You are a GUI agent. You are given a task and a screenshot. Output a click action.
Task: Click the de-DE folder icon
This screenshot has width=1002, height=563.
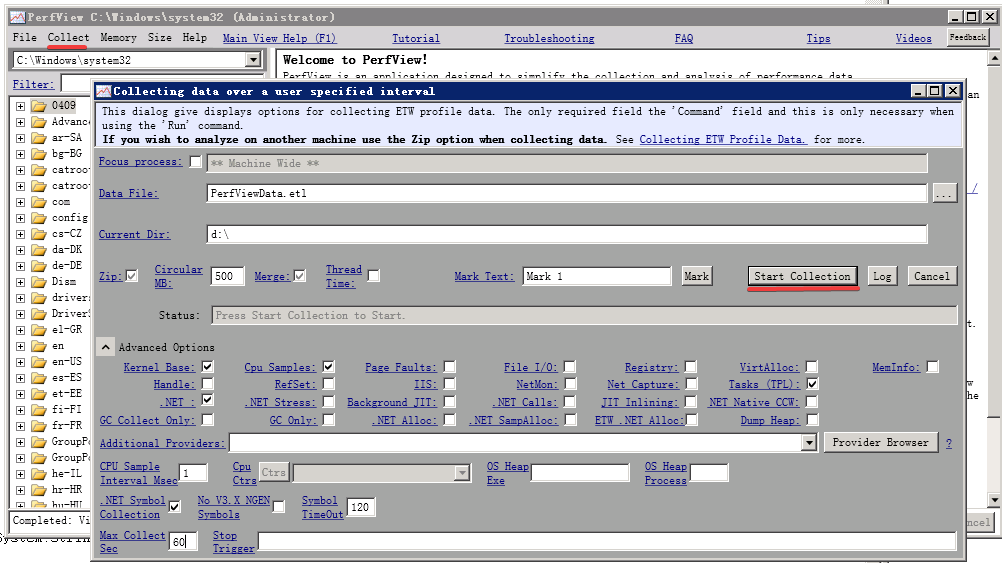point(39,265)
